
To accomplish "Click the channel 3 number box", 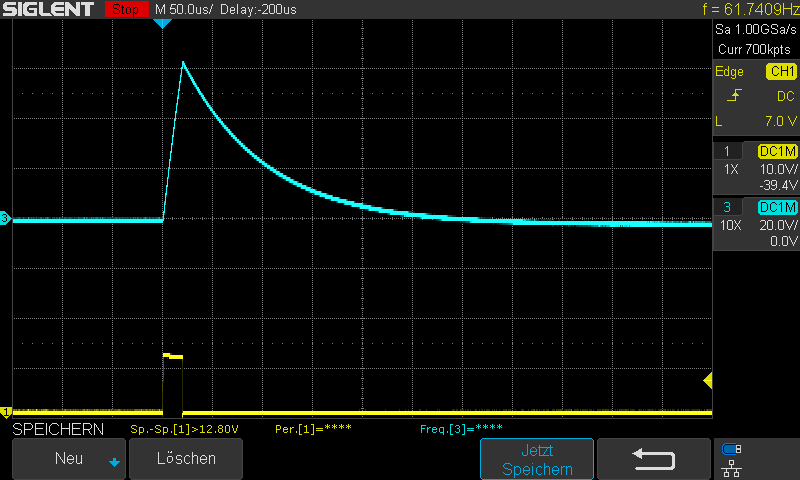I will pos(727,207).
